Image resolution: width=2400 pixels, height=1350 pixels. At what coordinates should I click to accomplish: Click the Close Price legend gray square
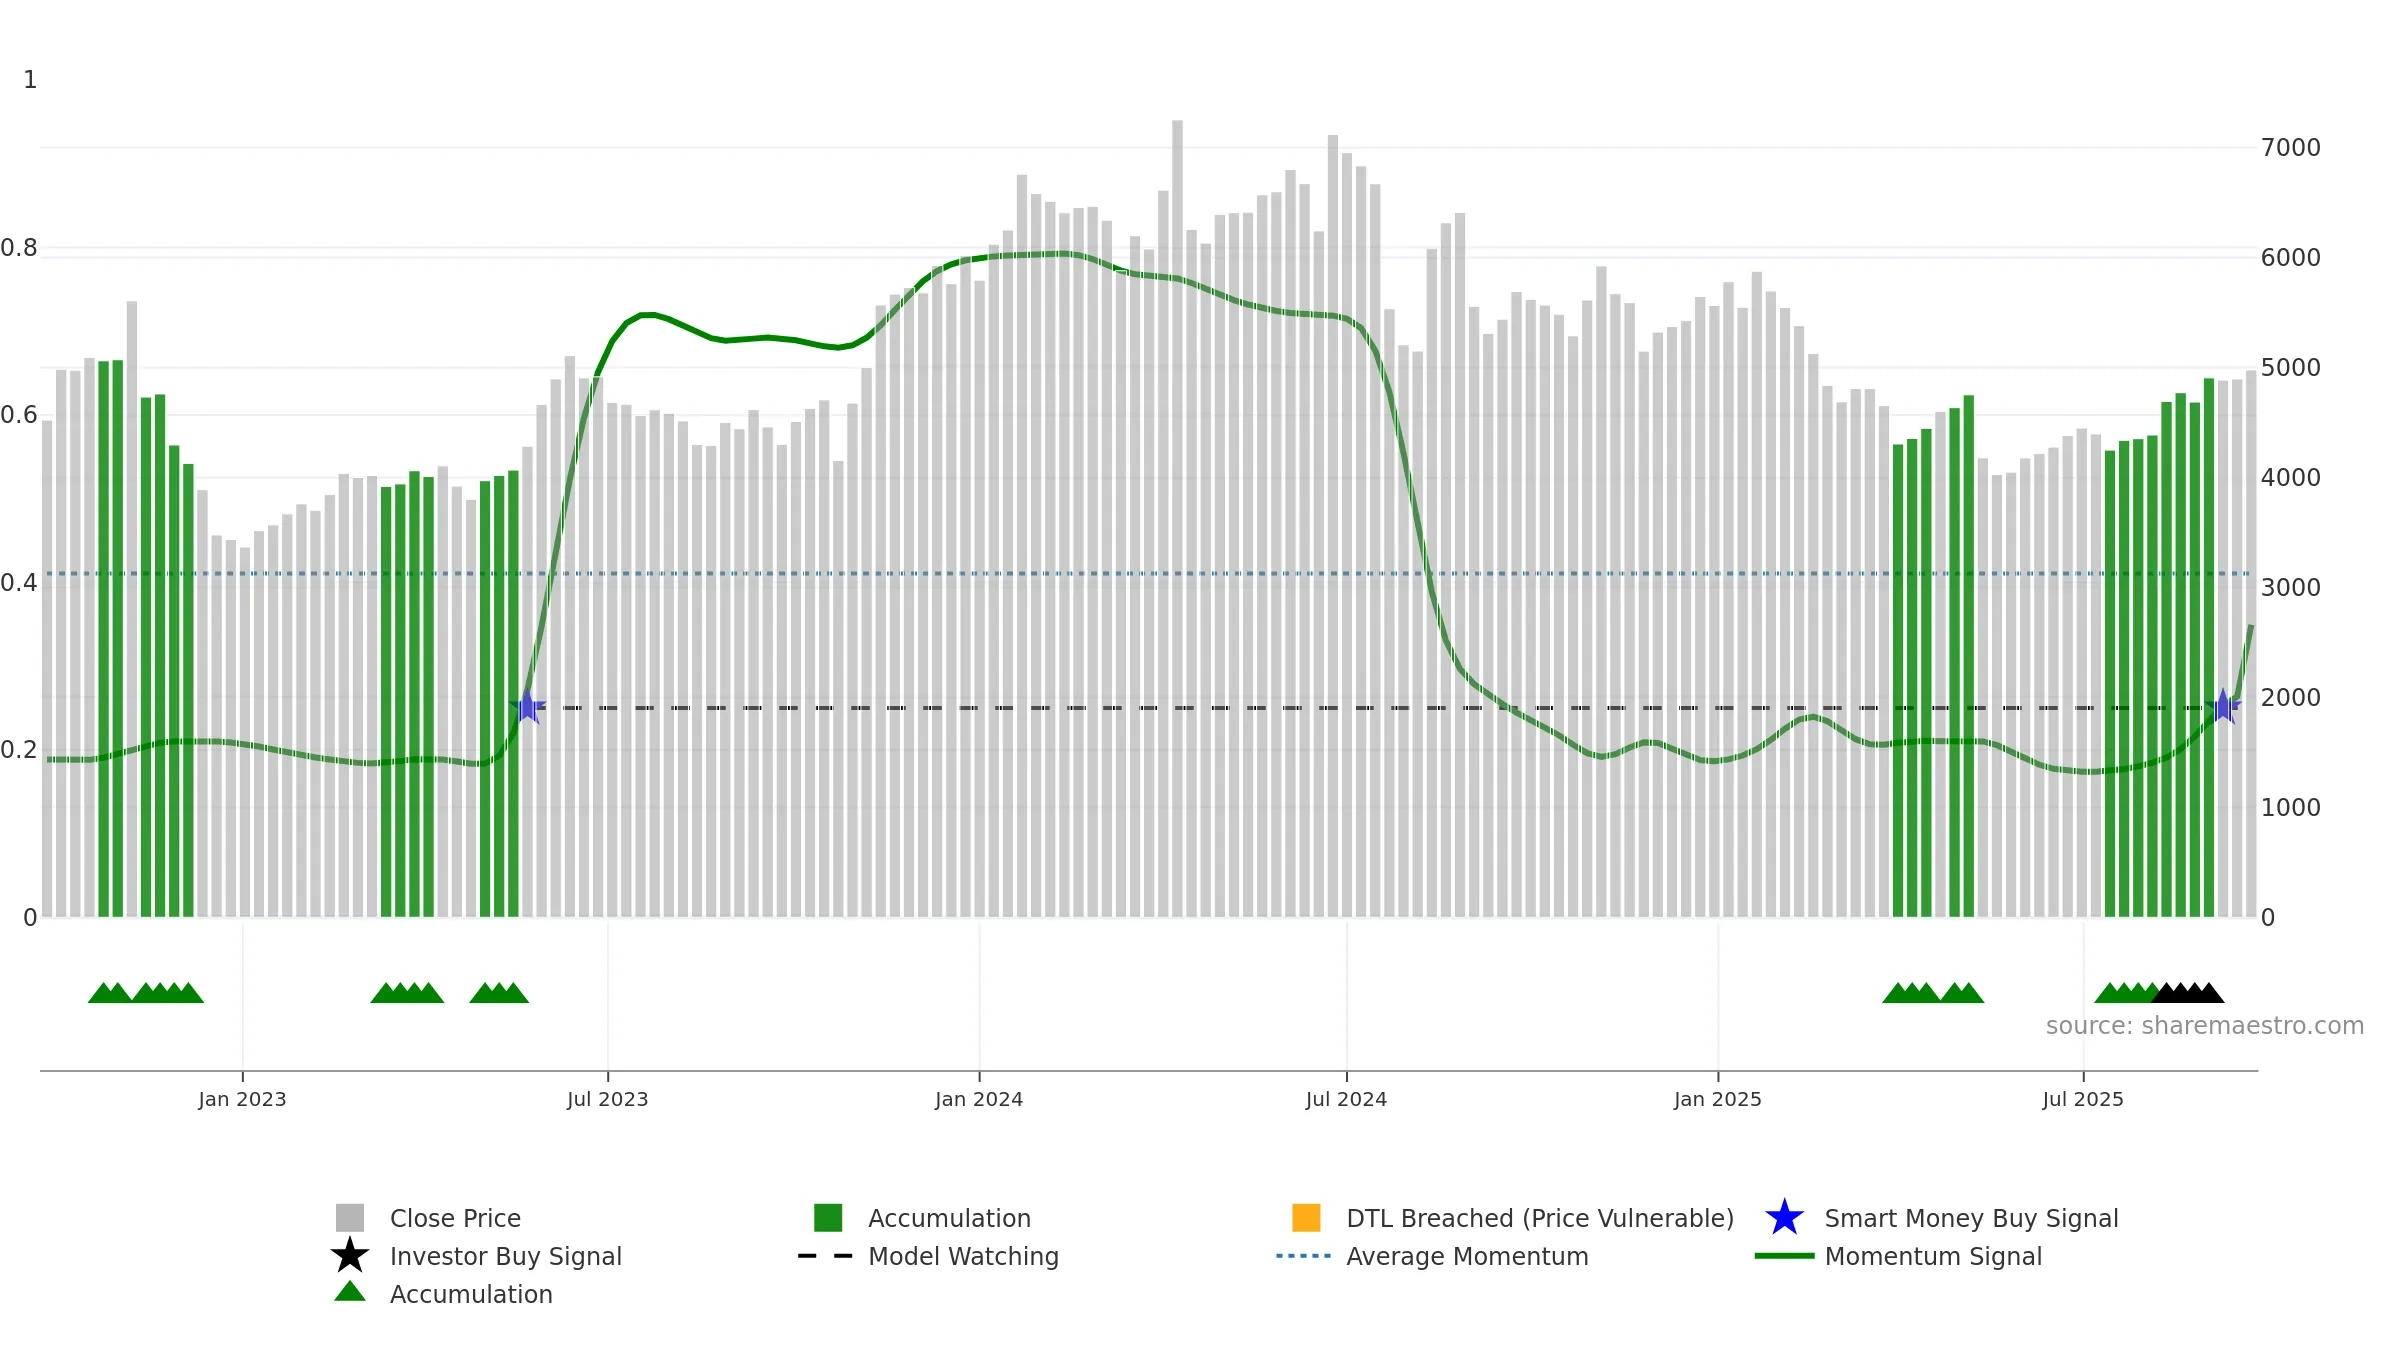pos(350,1217)
